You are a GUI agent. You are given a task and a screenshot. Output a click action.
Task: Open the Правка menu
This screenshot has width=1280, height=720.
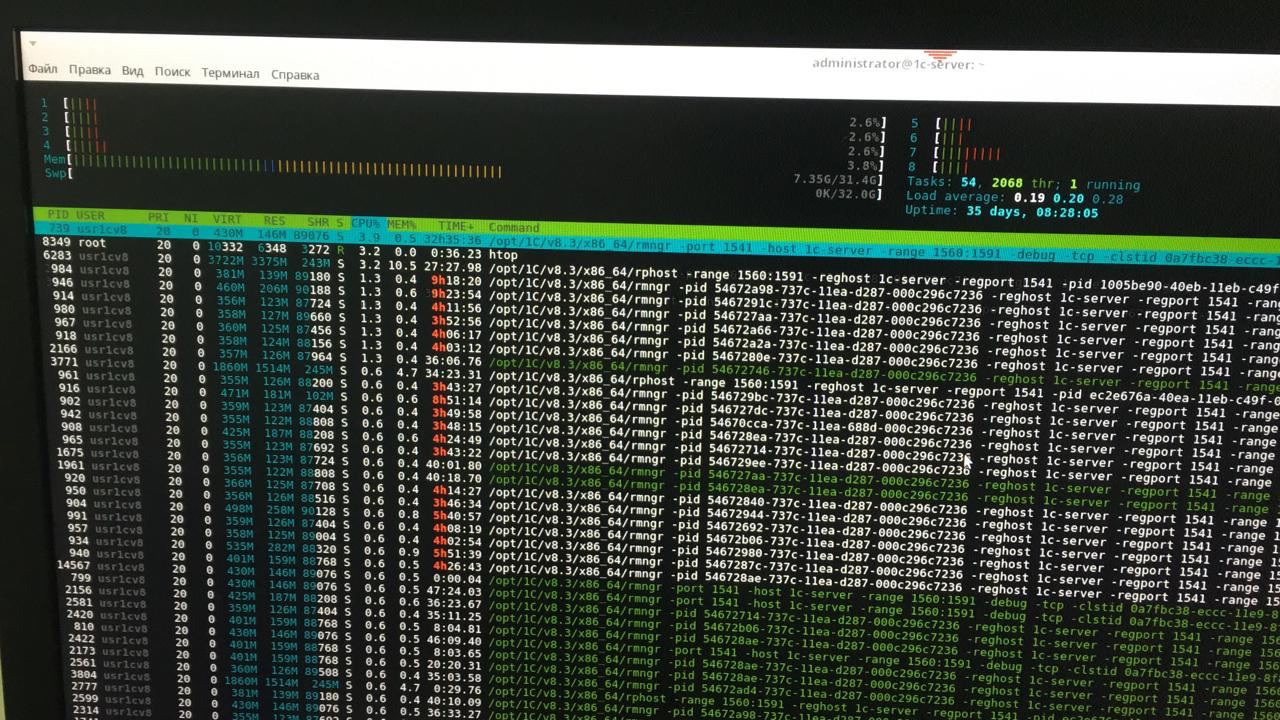coord(90,71)
